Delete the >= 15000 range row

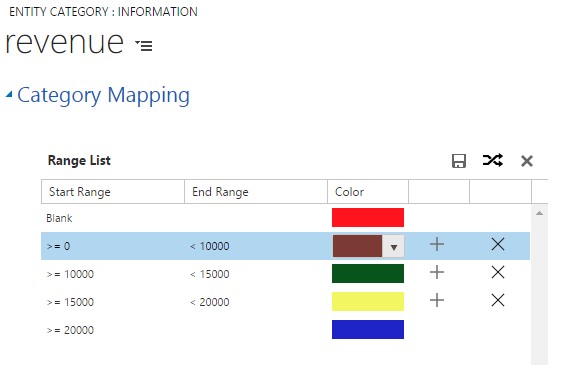498,300
